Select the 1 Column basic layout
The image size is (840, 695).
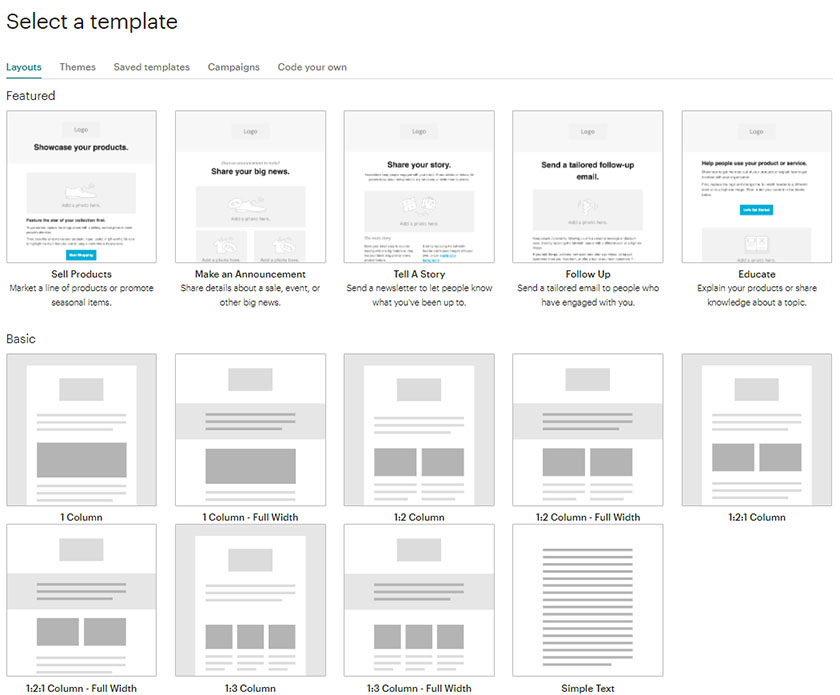[81, 430]
